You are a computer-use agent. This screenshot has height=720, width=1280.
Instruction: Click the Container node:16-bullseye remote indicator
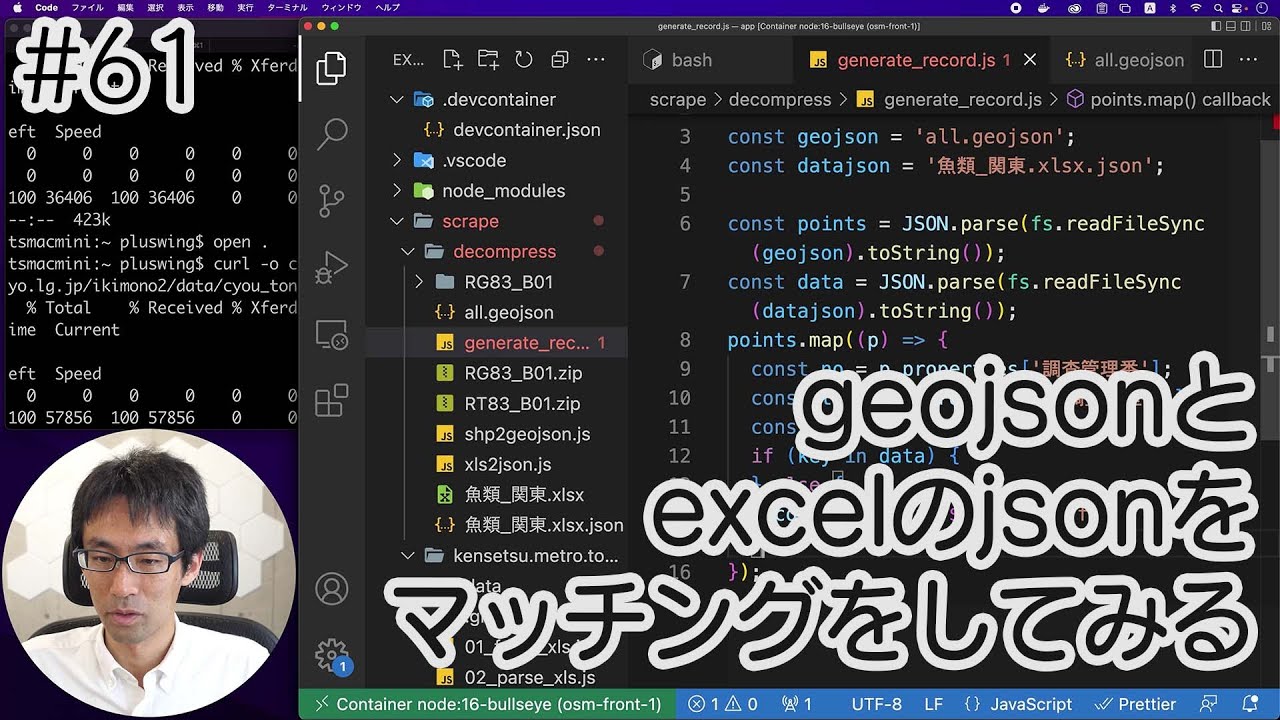coord(488,704)
